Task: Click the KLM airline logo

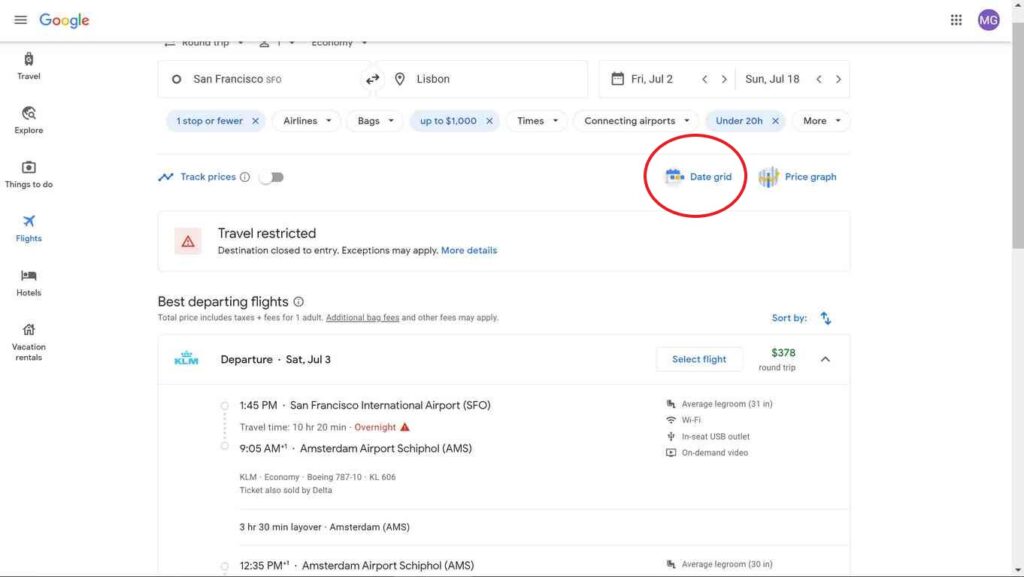Action: pos(186,358)
